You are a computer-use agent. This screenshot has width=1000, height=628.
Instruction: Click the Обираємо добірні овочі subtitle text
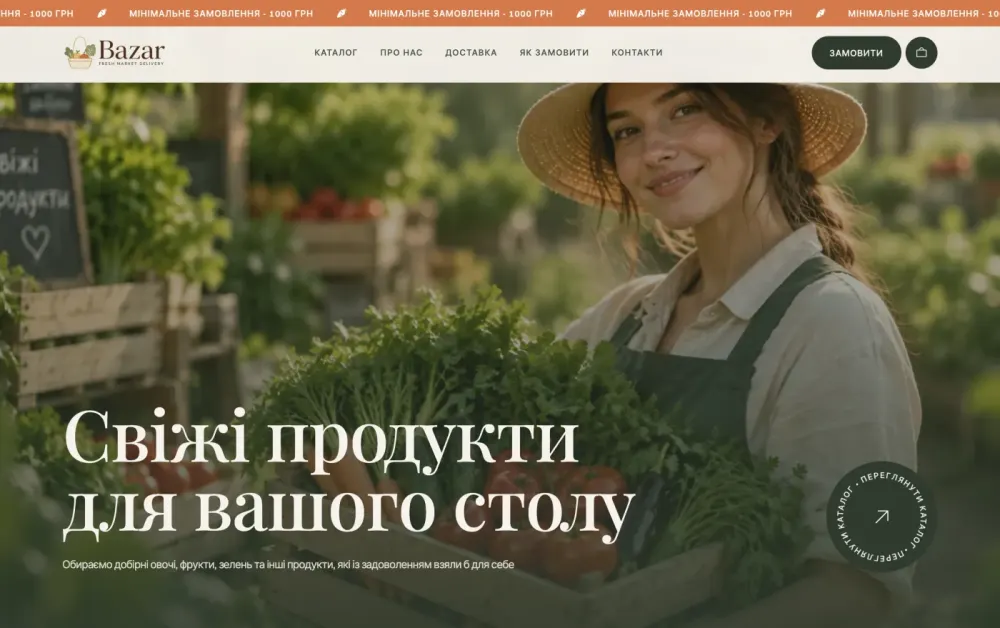point(288,565)
